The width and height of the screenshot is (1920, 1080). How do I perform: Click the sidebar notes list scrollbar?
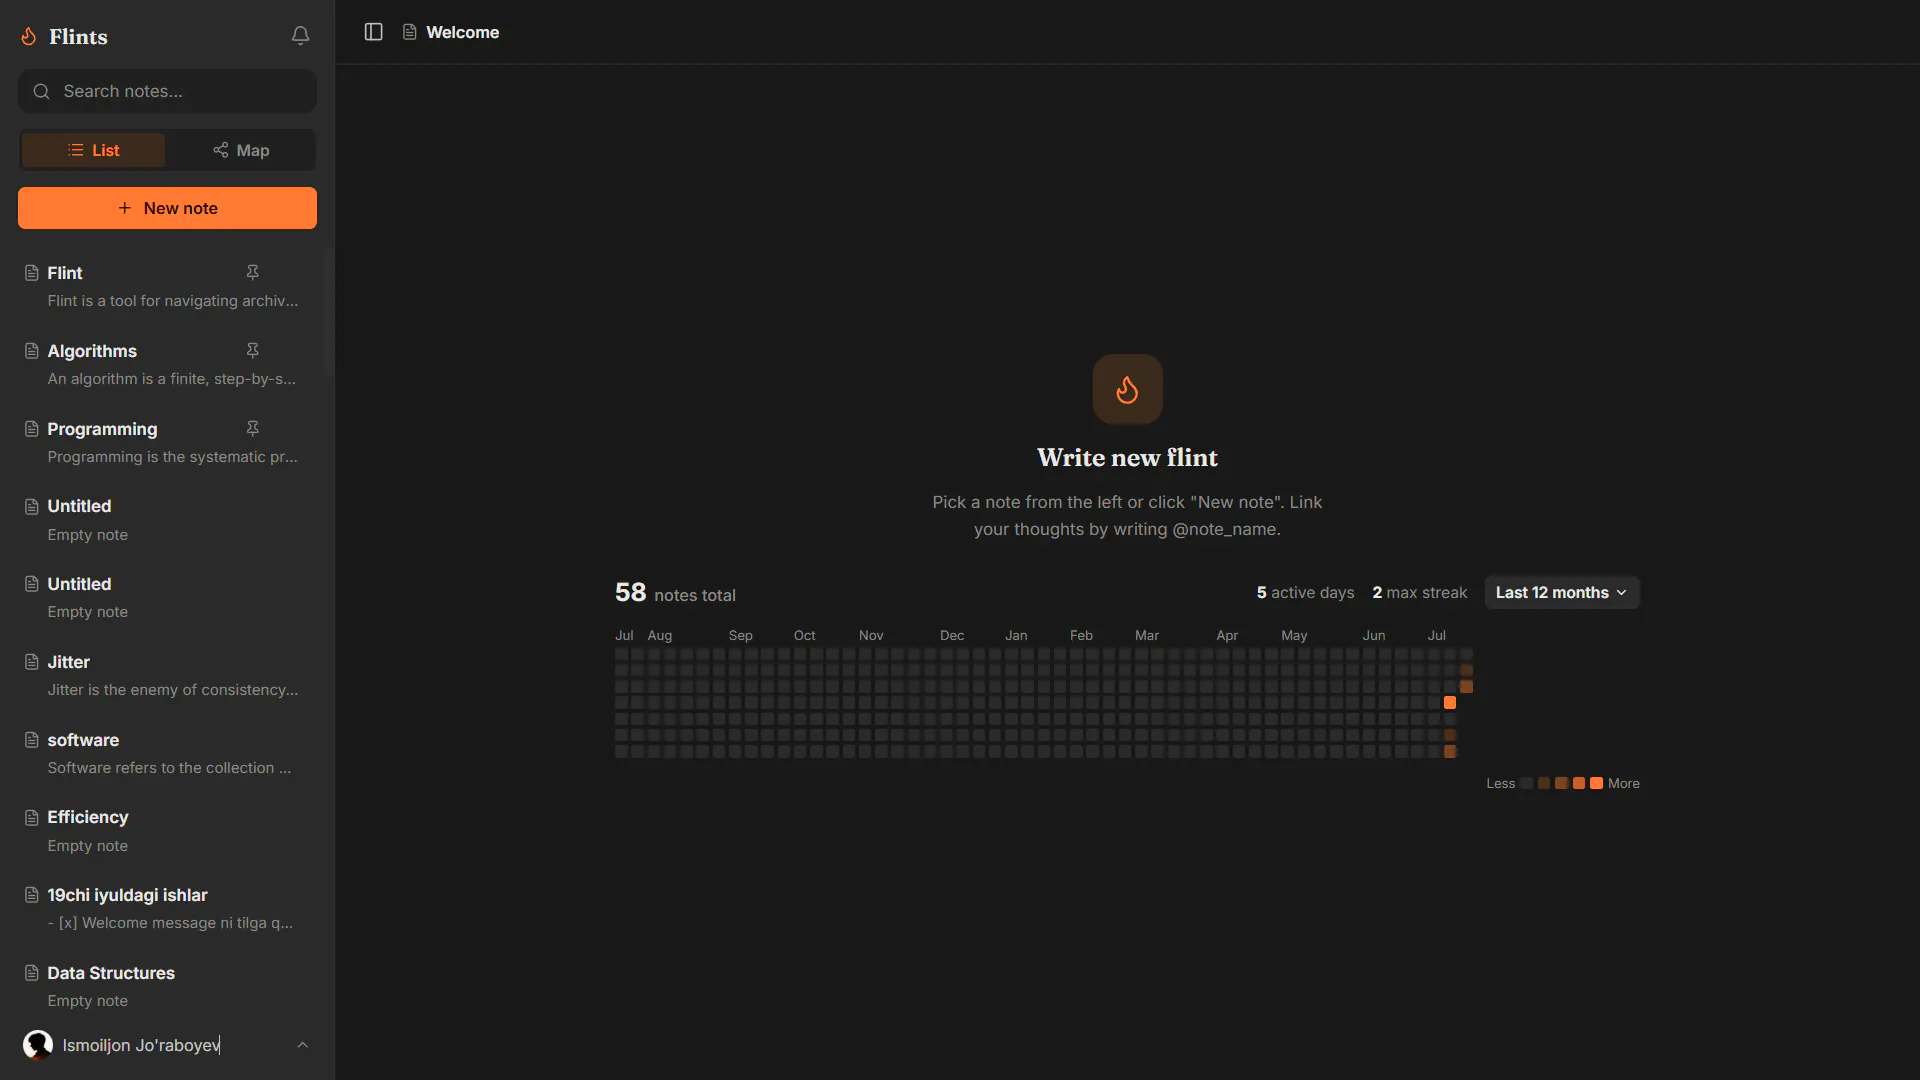(328, 312)
